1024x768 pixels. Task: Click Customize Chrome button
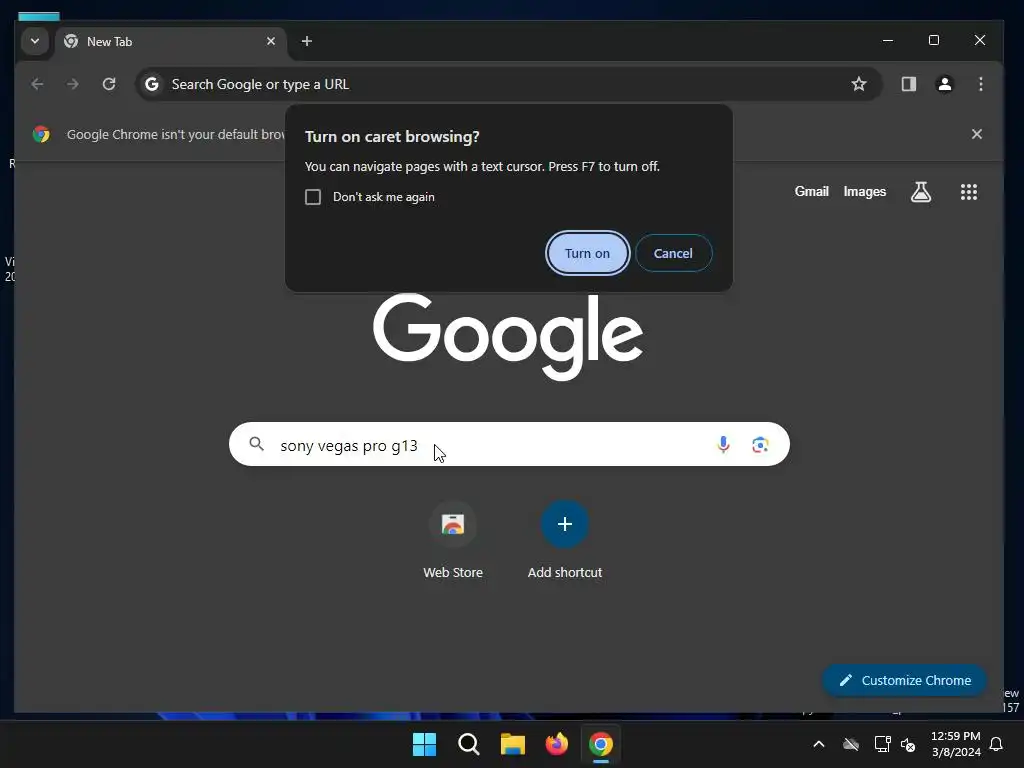coord(904,680)
